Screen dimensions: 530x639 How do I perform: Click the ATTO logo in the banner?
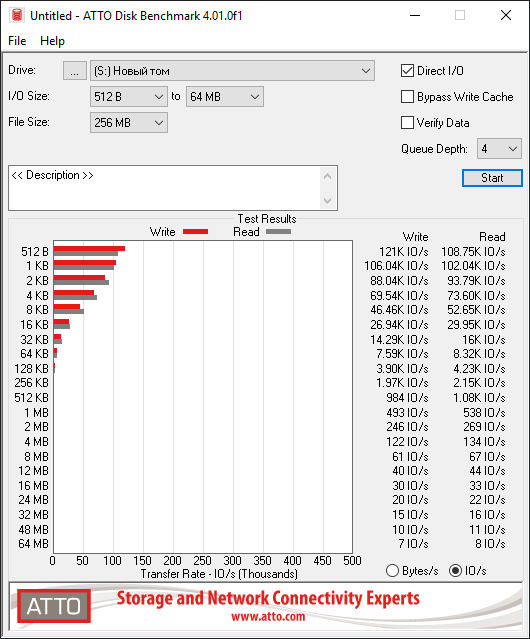pos(54,606)
